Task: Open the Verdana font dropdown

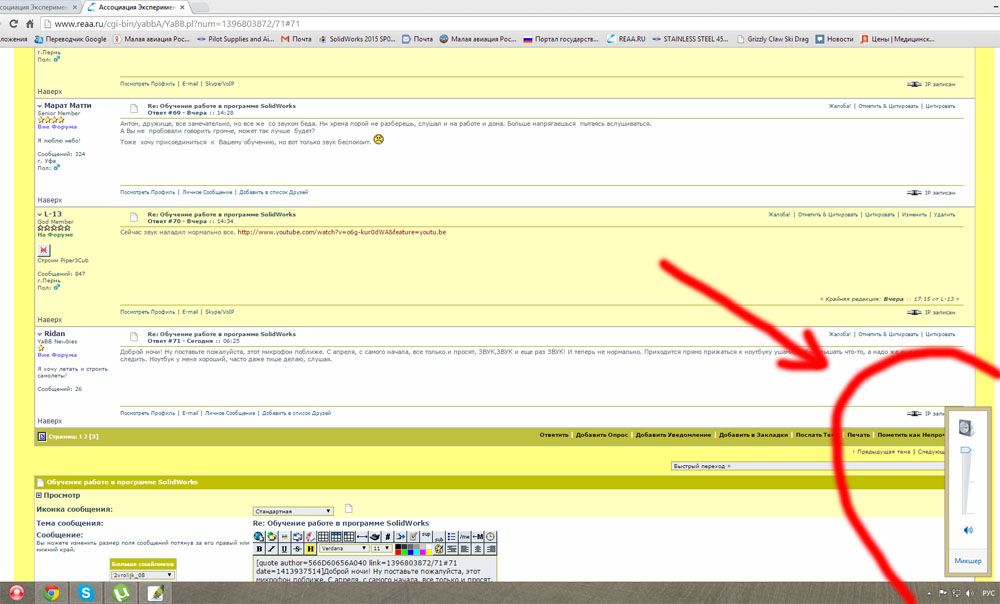Action: [x=344, y=549]
